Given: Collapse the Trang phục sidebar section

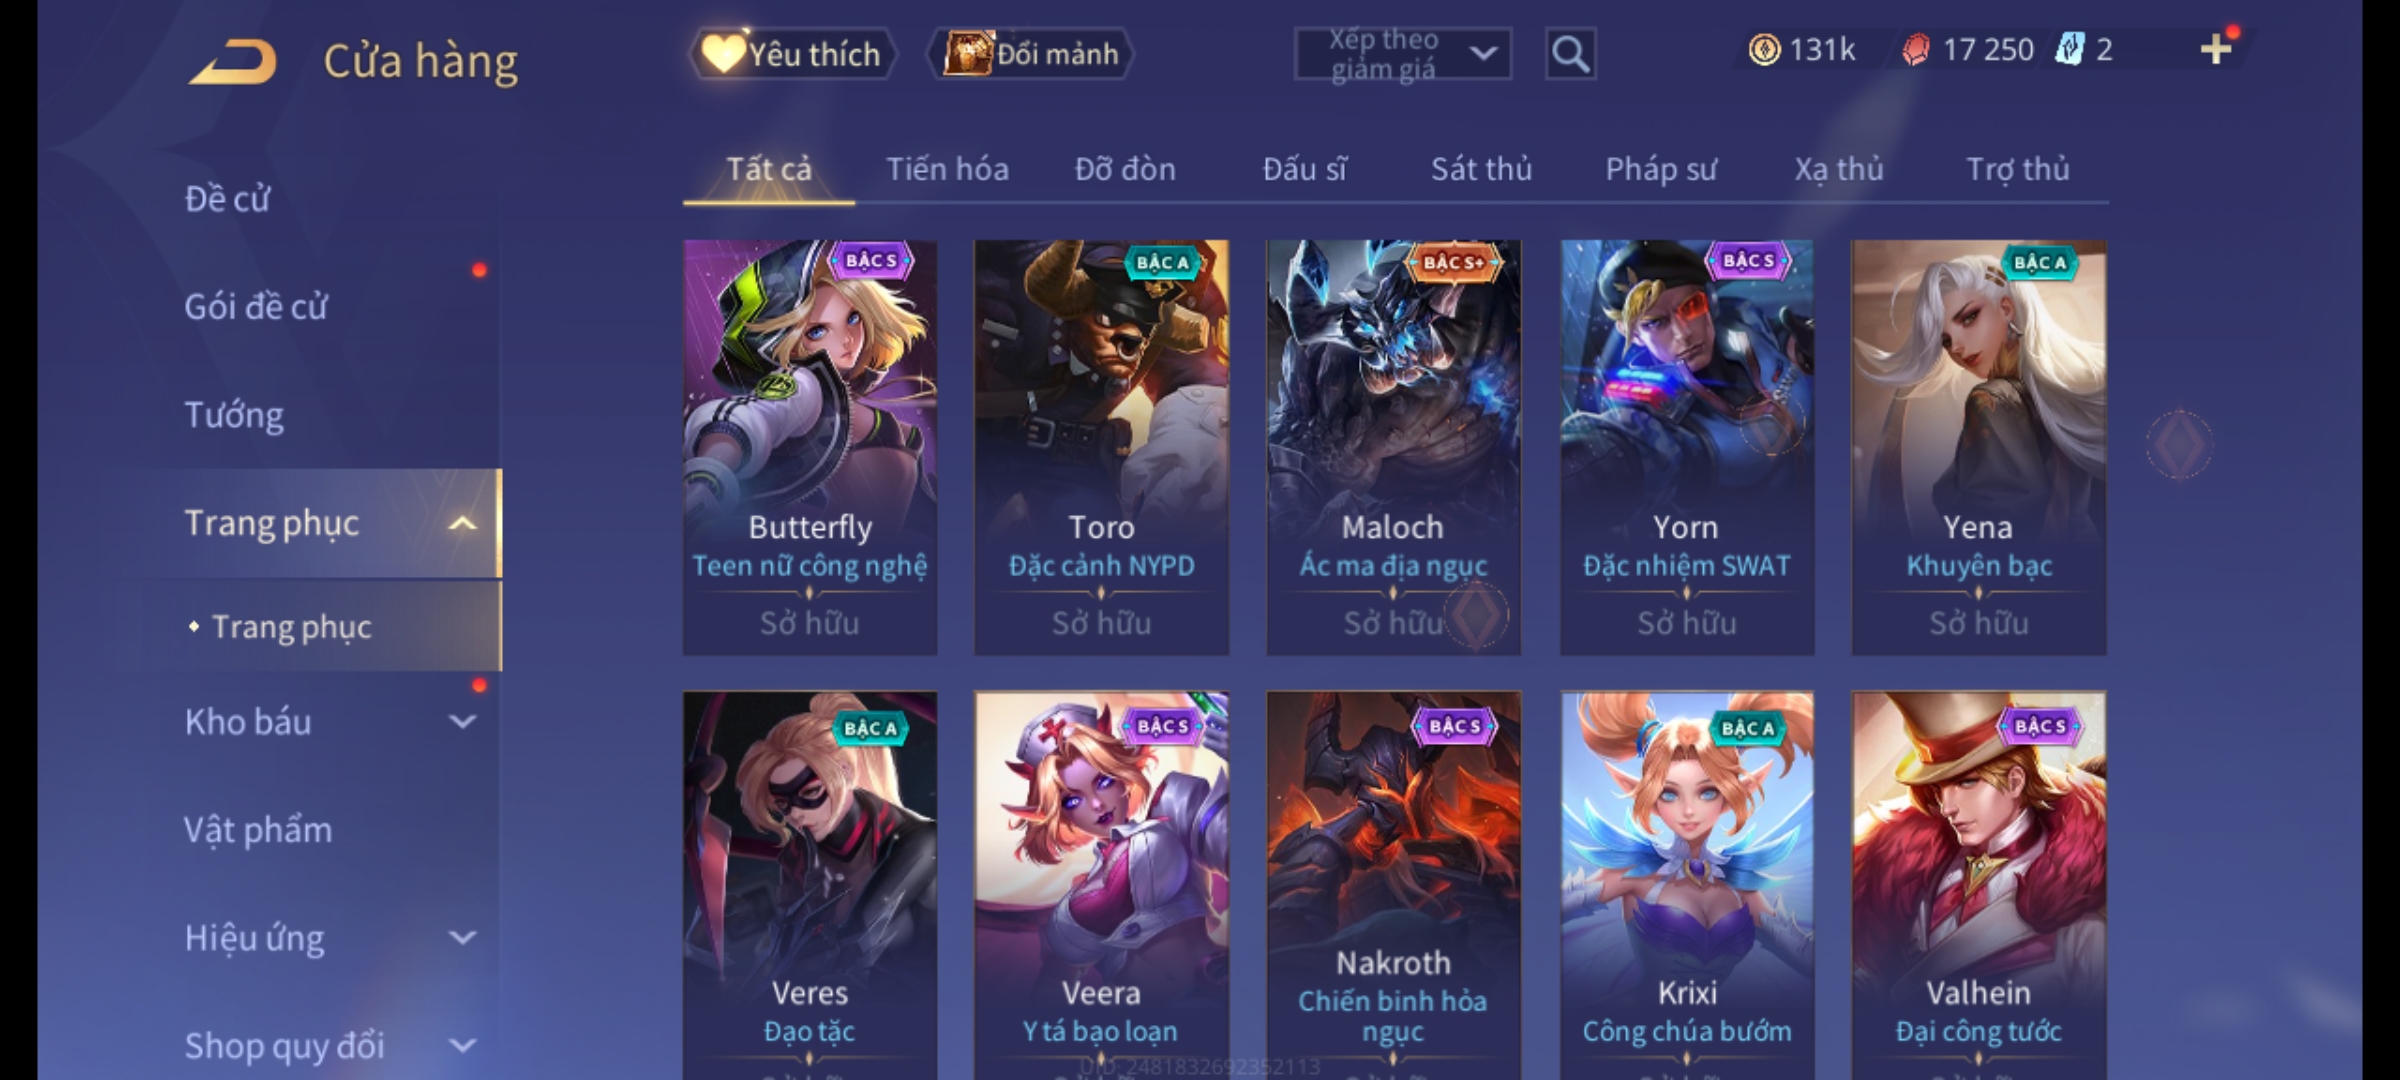Looking at the screenshot, I should (462, 523).
